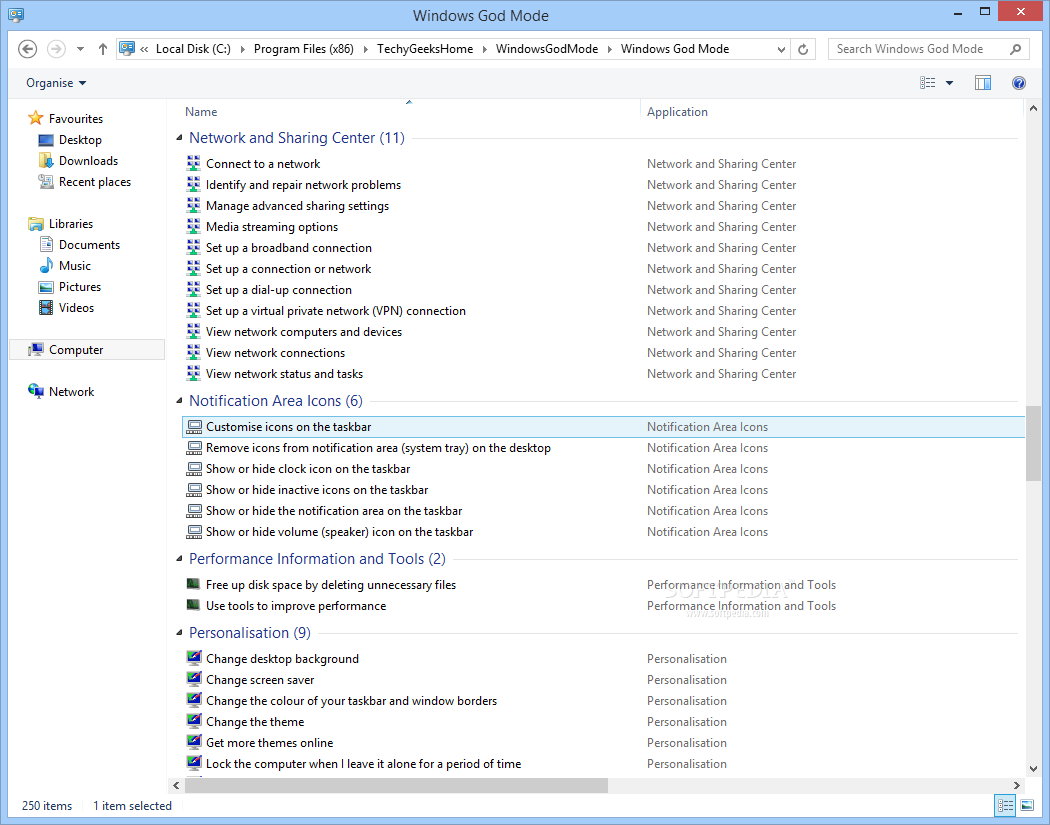
Task: Click the change view icon
Action: tap(927, 83)
